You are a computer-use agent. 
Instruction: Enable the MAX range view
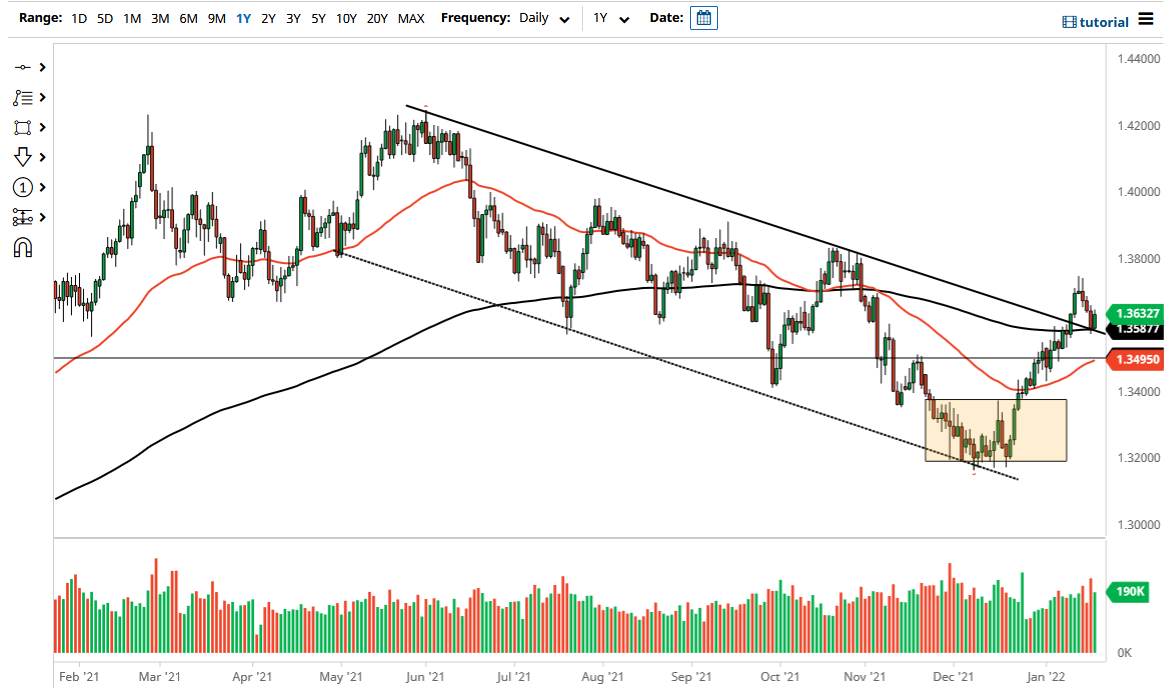coord(410,18)
